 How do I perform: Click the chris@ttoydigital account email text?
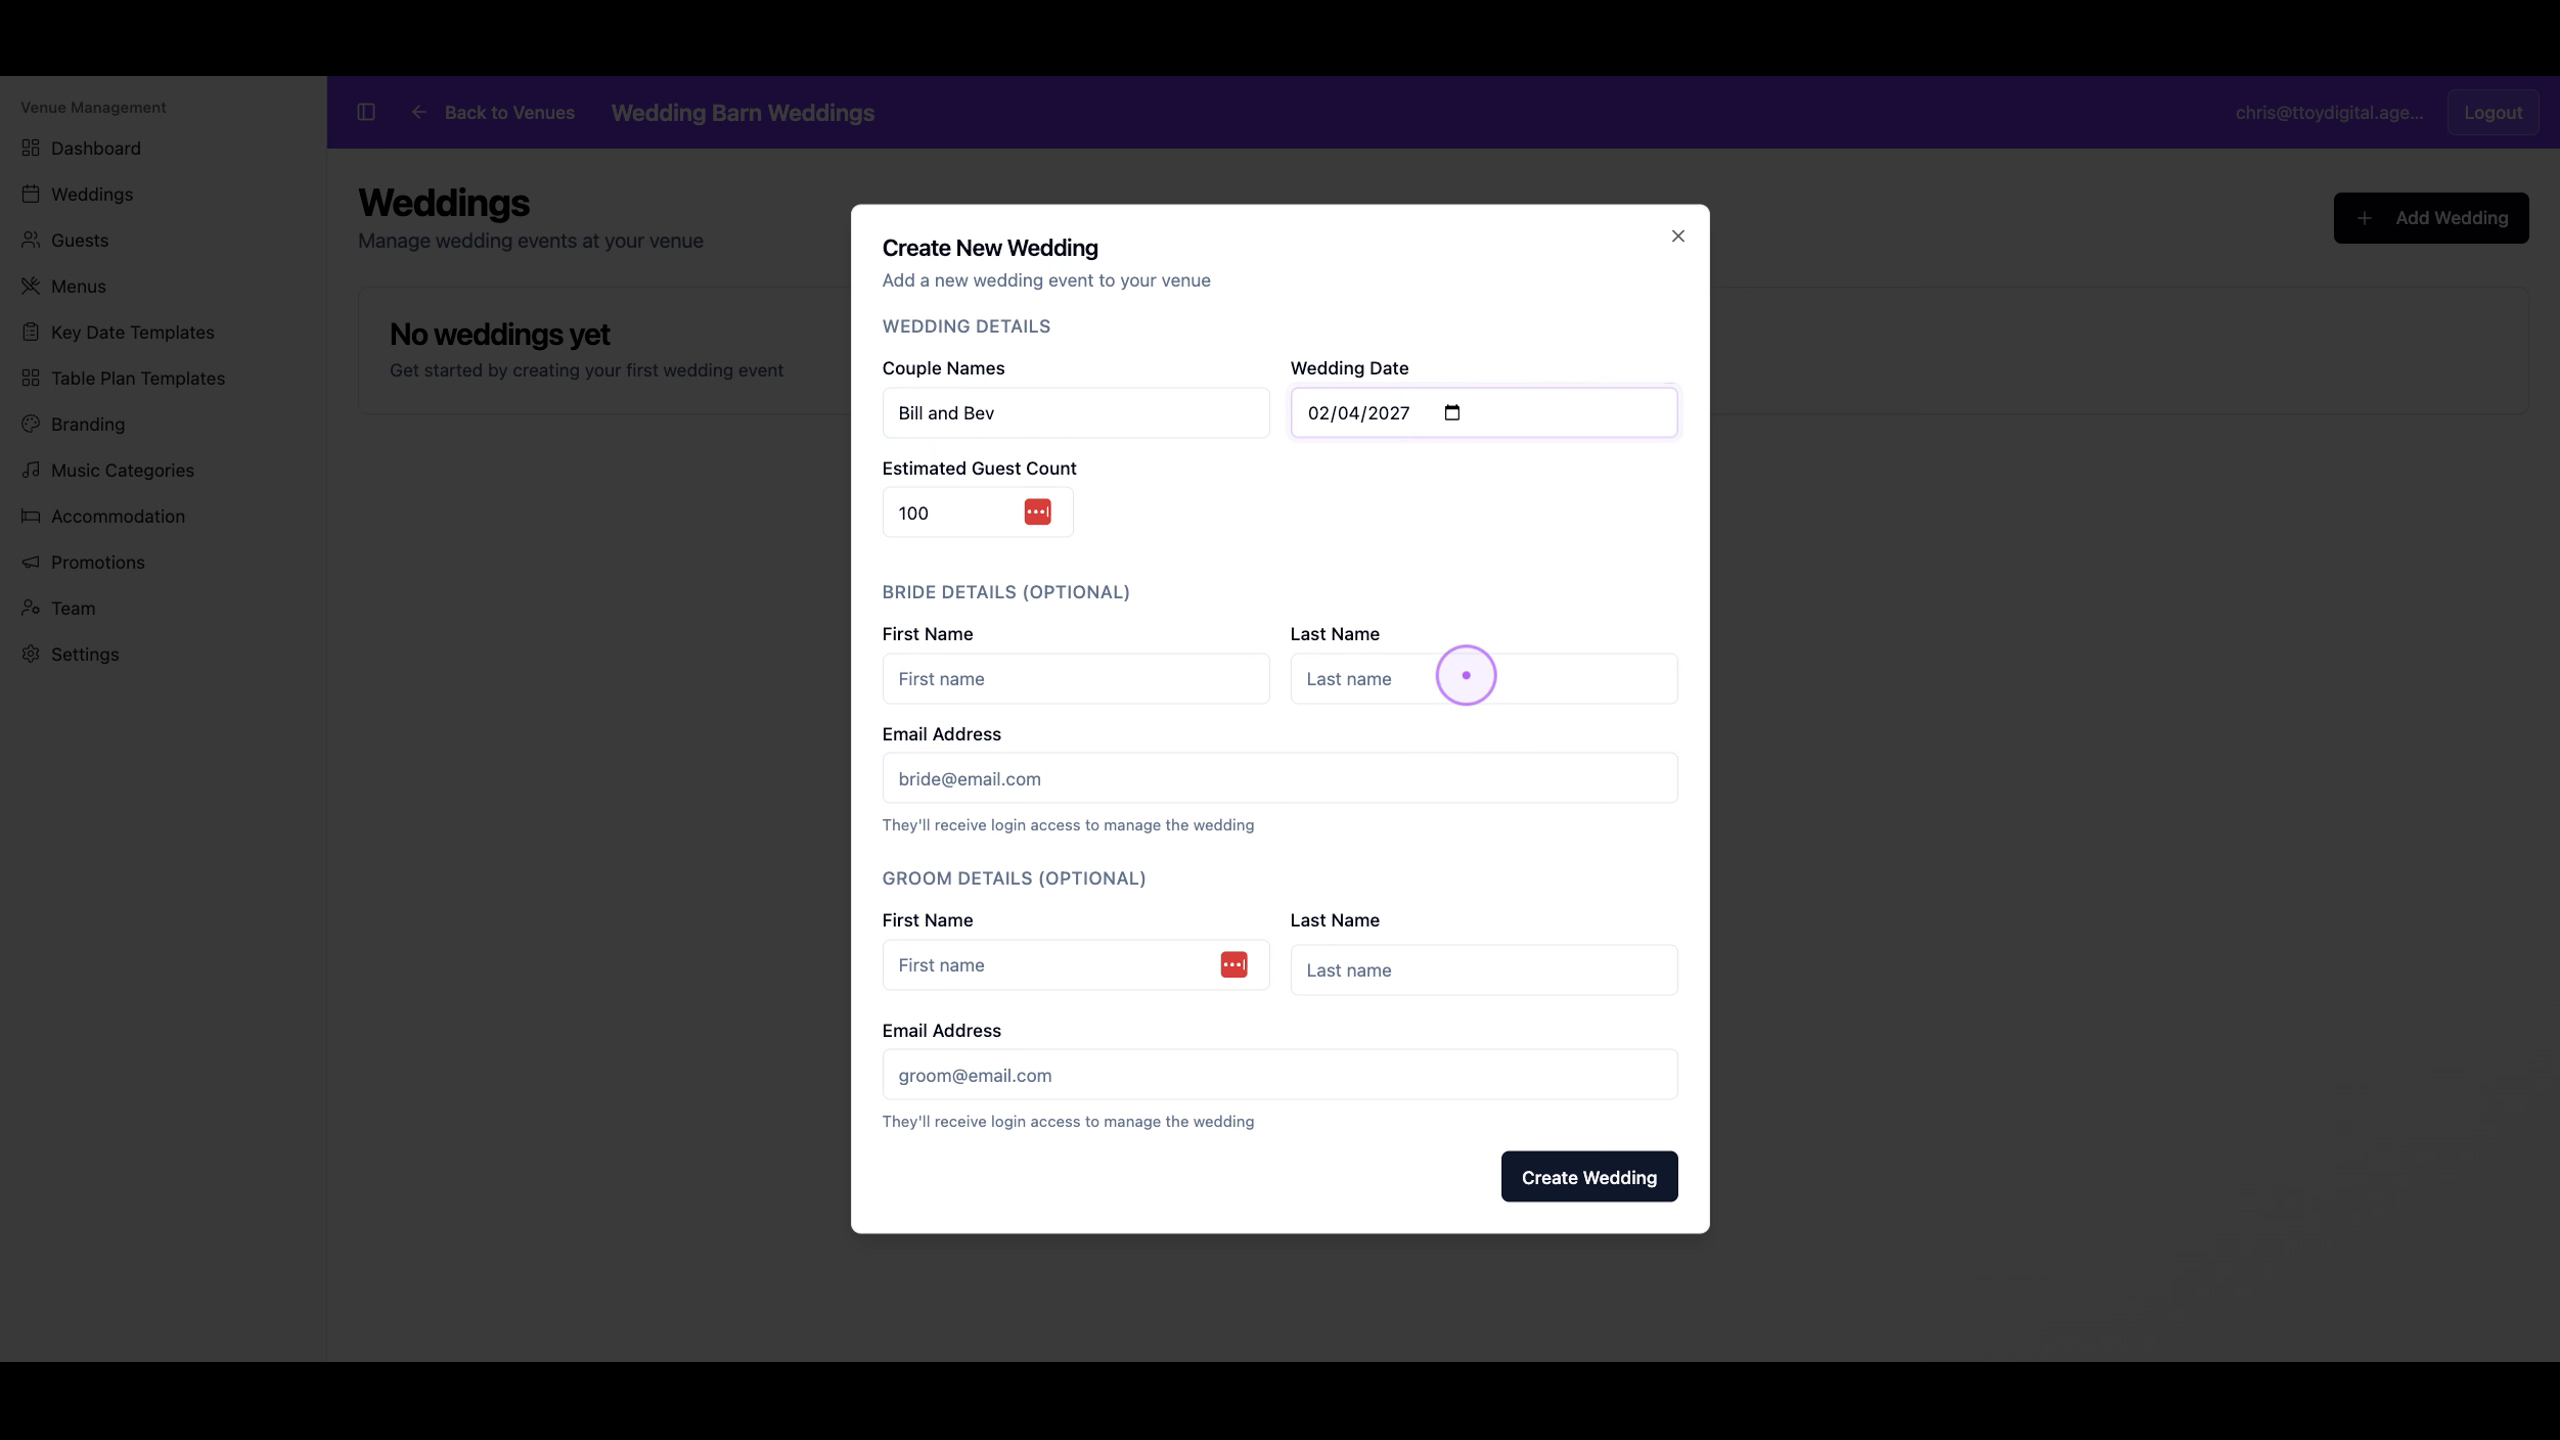[x=2329, y=112]
